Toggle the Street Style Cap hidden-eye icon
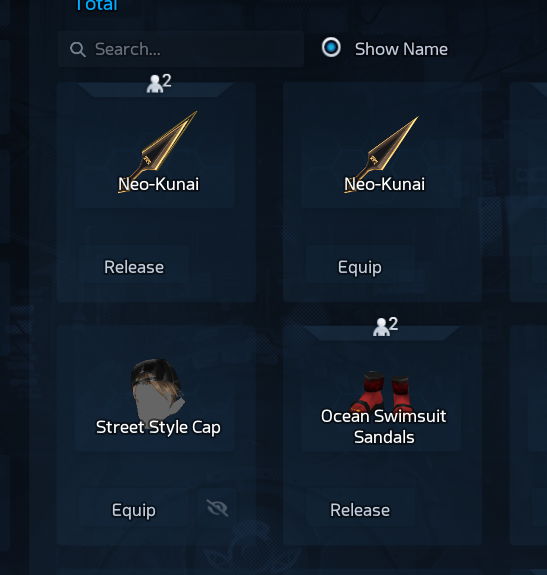This screenshot has width=547, height=575. (x=217, y=508)
